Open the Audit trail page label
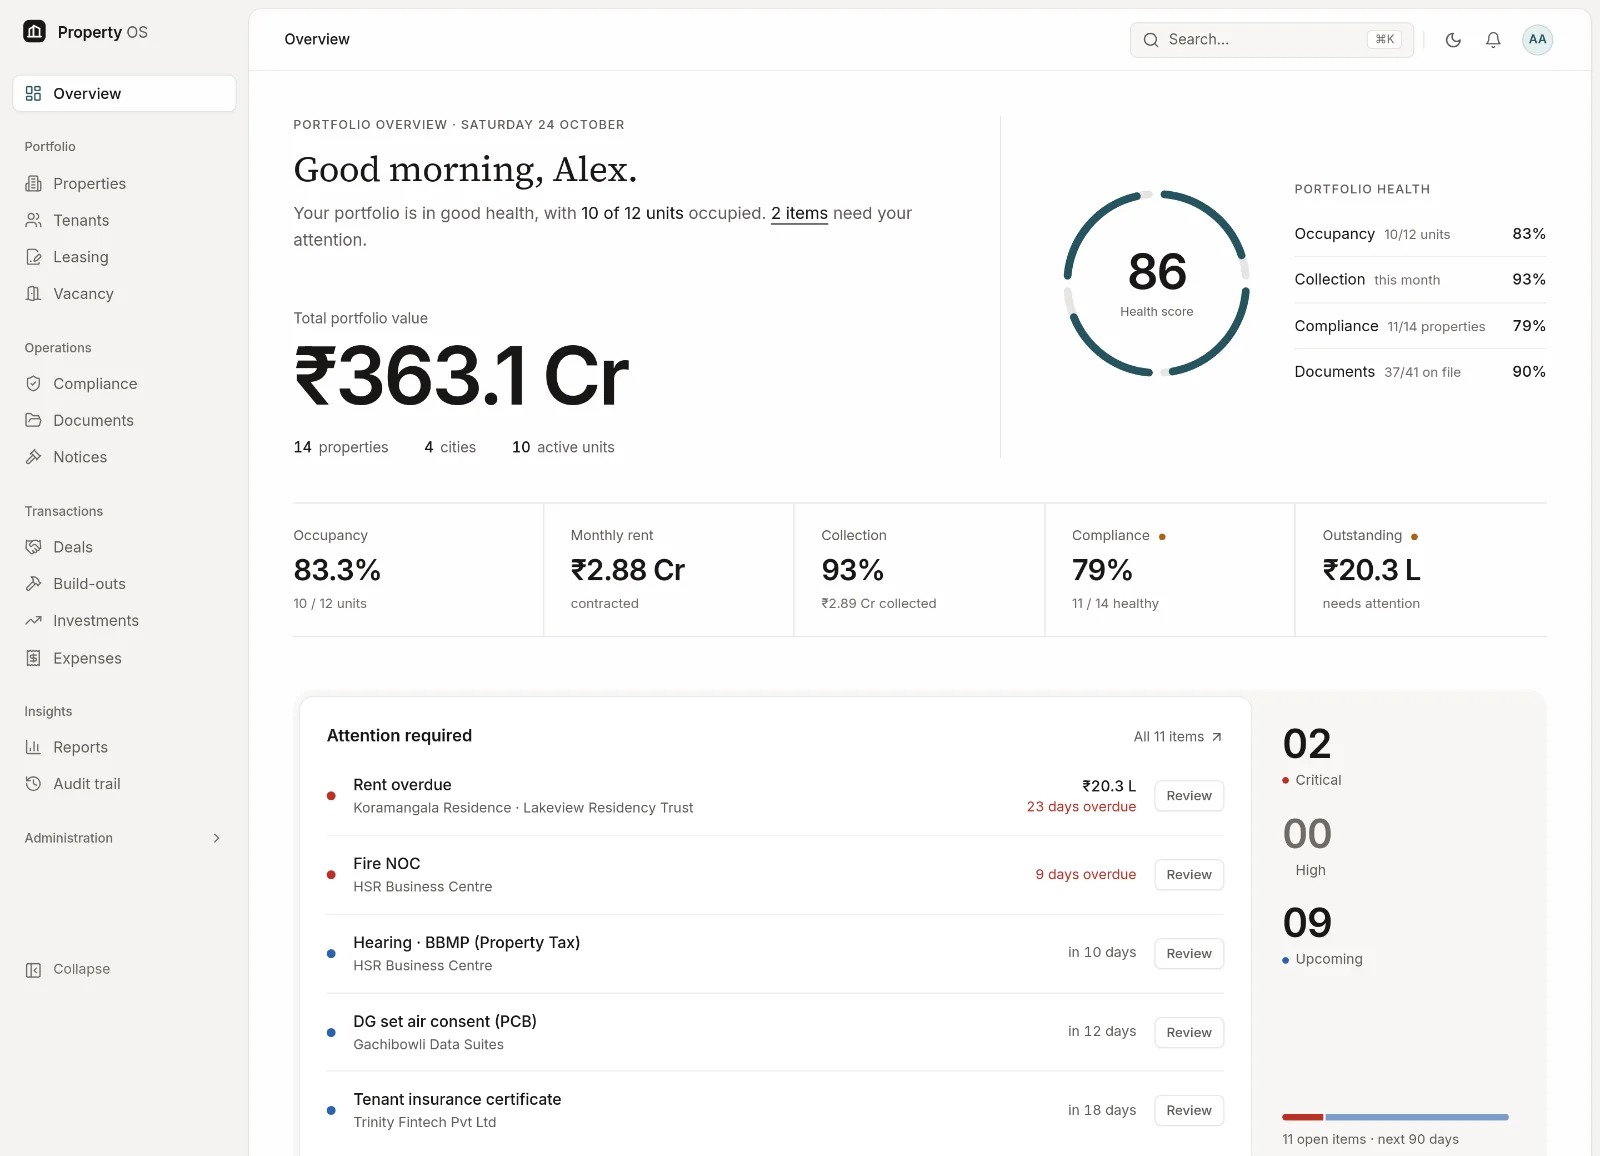 pyautogui.click(x=87, y=784)
